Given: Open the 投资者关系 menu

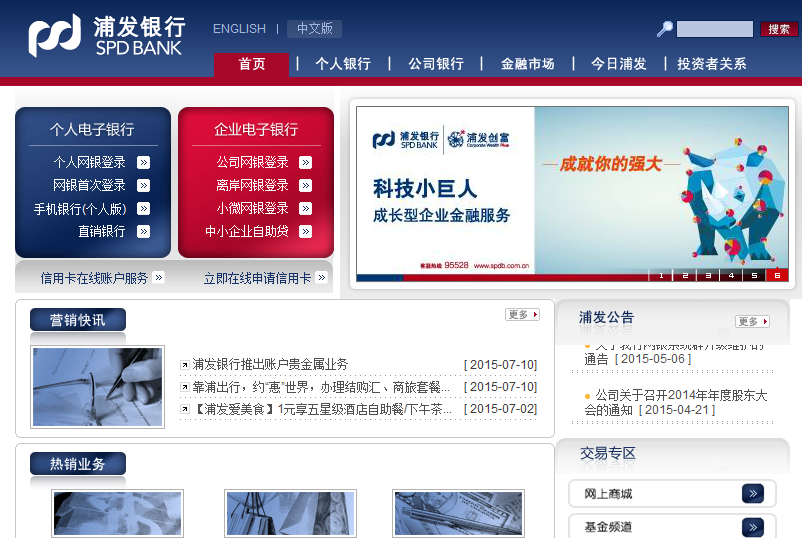Looking at the screenshot, I should [x=711, y=64].
